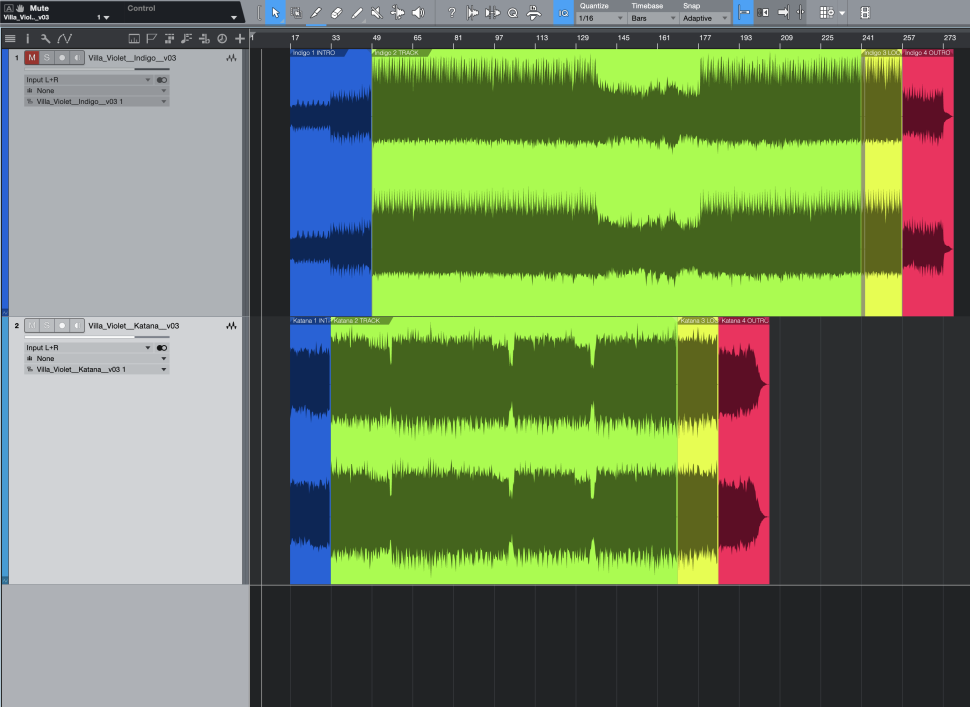Expand Input L+R dropdown on Katana track
The width and height of the screenshot is (970, 707).
148,347
